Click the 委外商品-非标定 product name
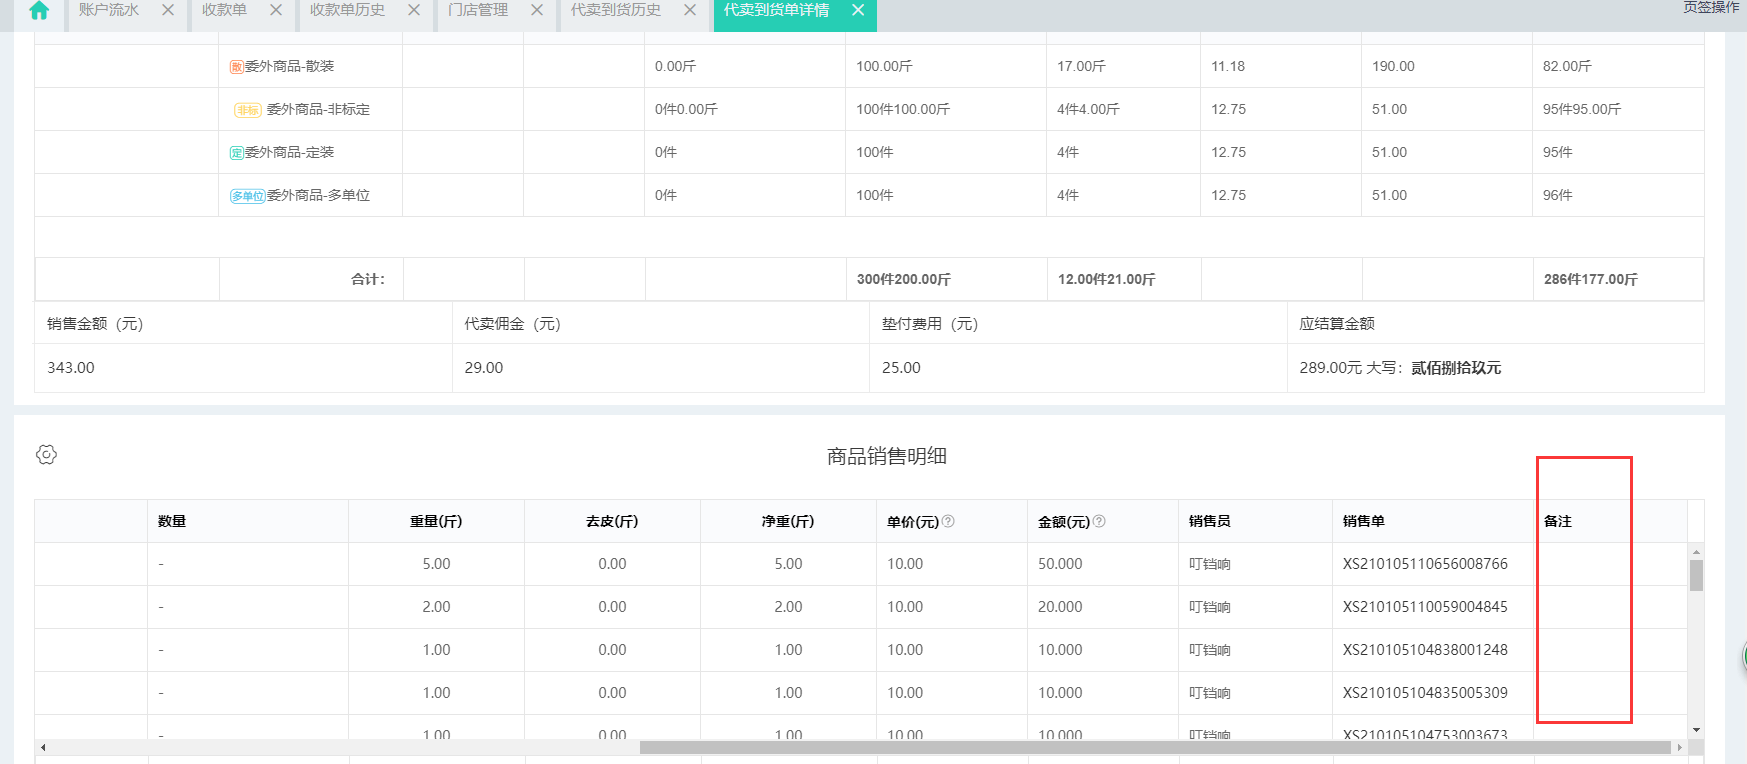The height and width of the screenshot is (764, 1747). tap(318, 109)
